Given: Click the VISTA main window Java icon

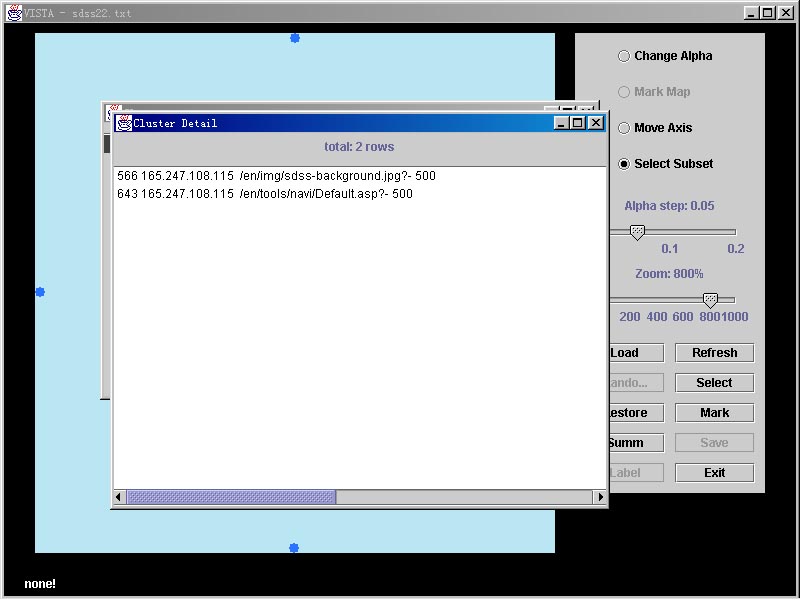Looking at the screenshot, I should 14,13.
